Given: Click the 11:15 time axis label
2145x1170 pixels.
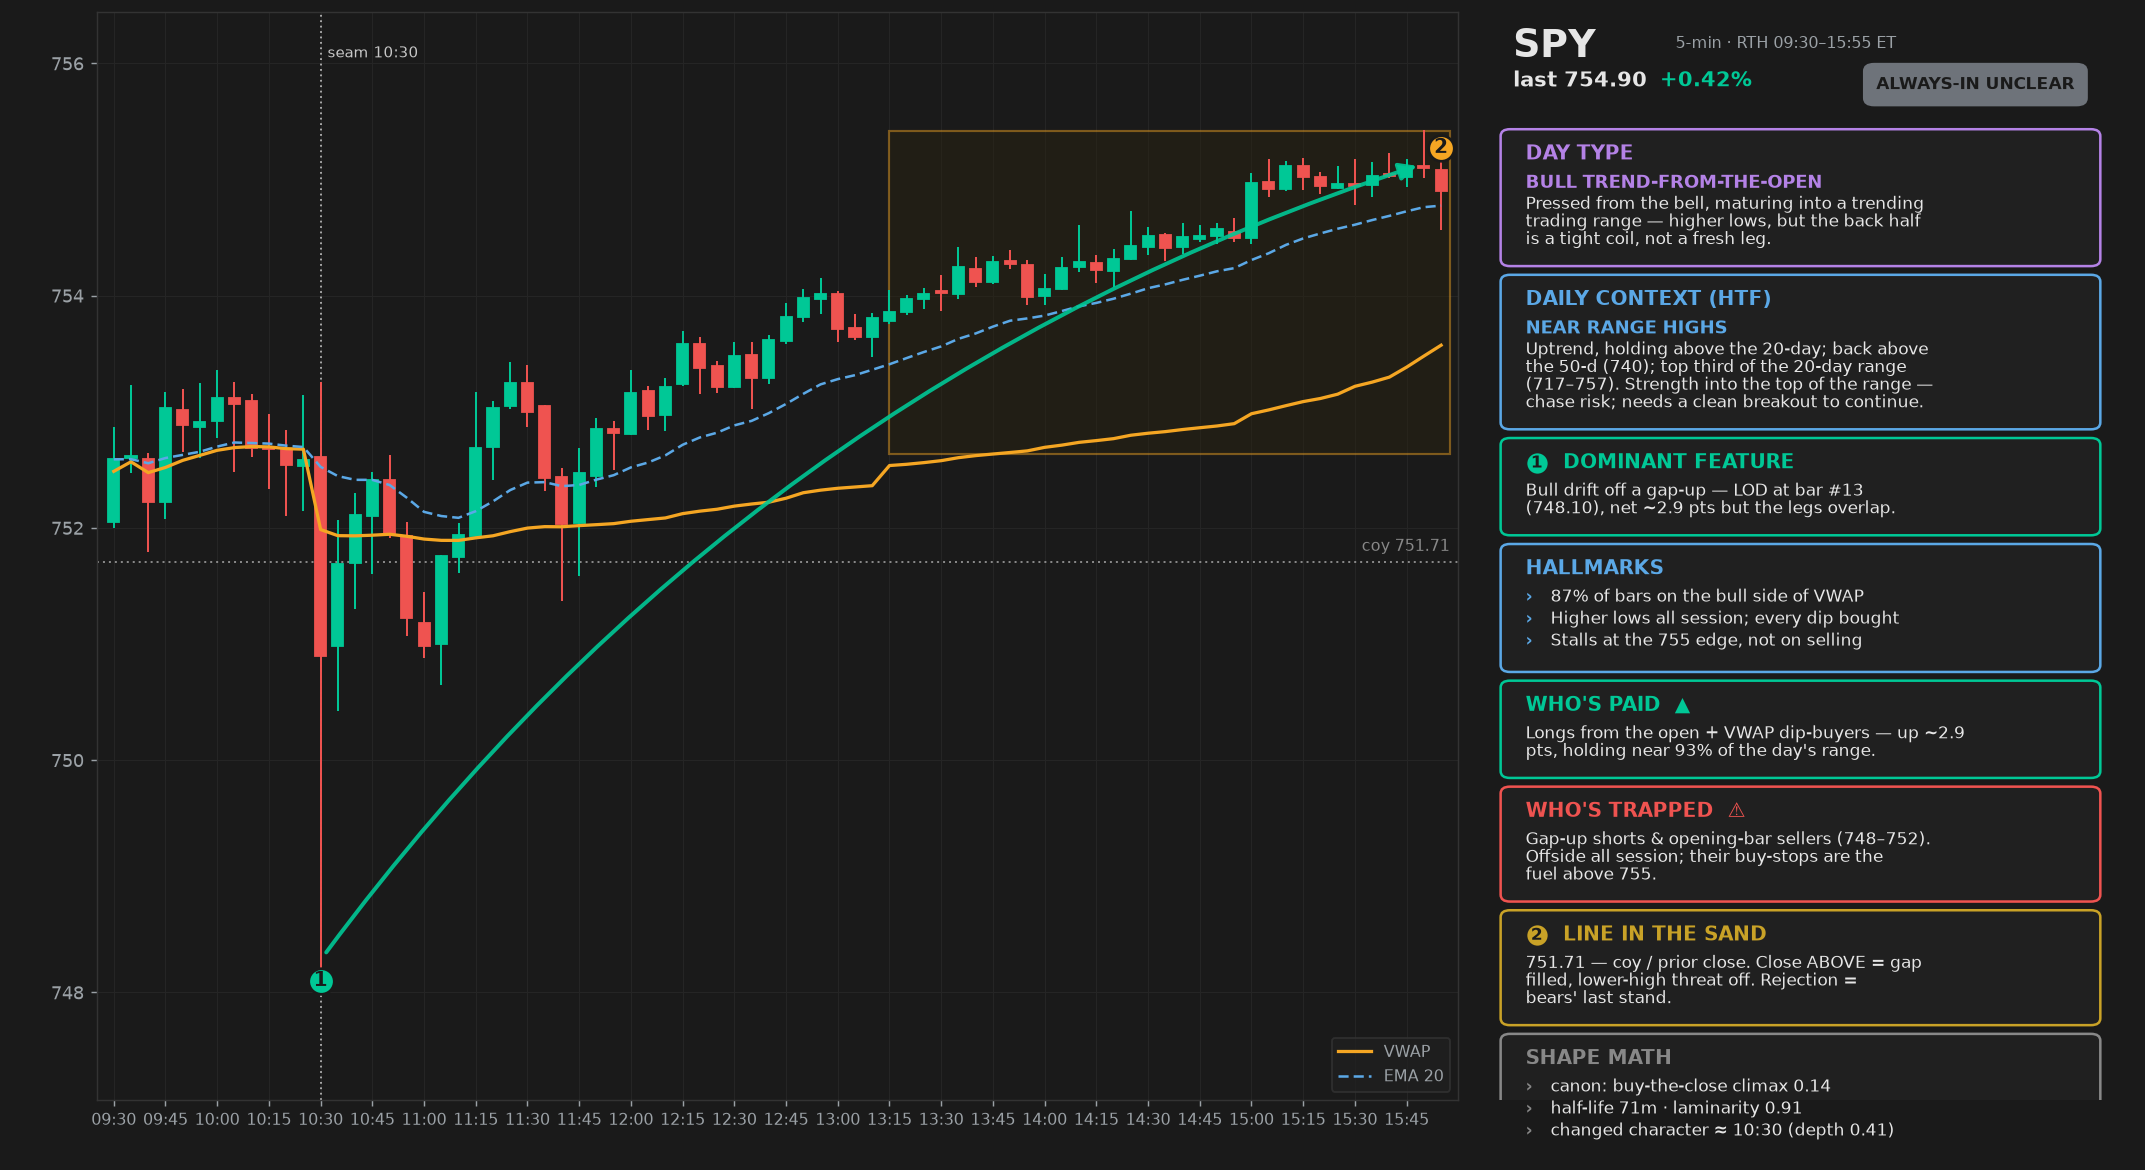Looking at the screenshot, I should point(475,1120).
